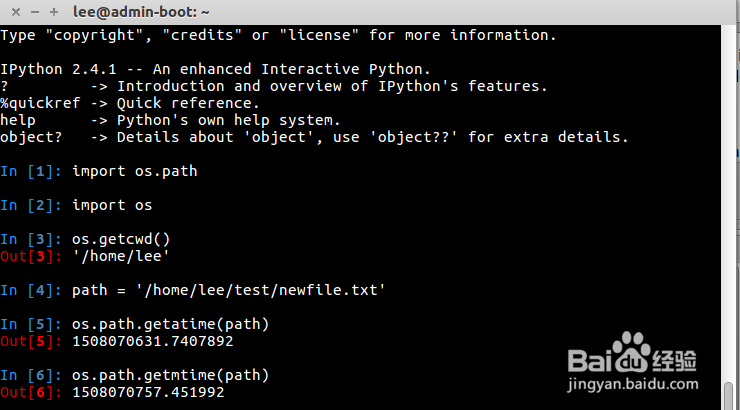Click the Out[3] prompt label
740x410 pixels.
[x=31, y=256]
